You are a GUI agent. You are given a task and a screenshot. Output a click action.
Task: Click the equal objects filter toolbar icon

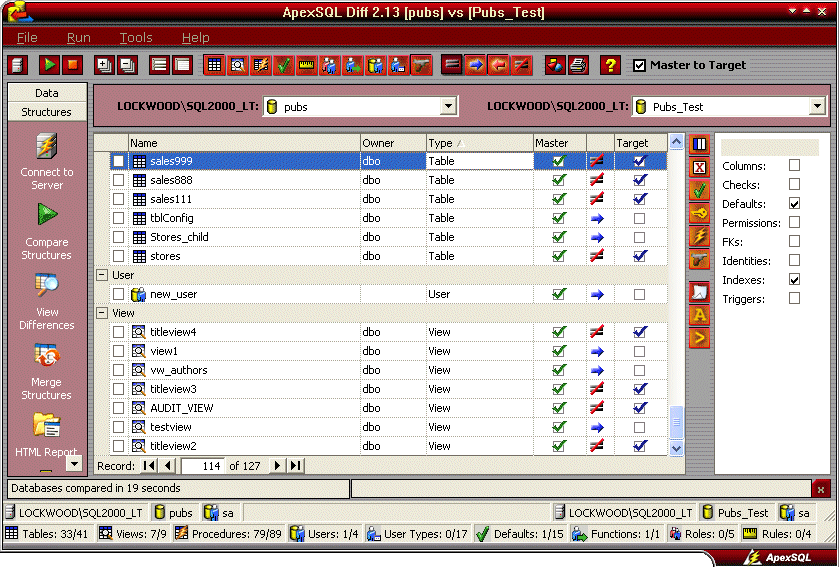click(x=452, y=65)
